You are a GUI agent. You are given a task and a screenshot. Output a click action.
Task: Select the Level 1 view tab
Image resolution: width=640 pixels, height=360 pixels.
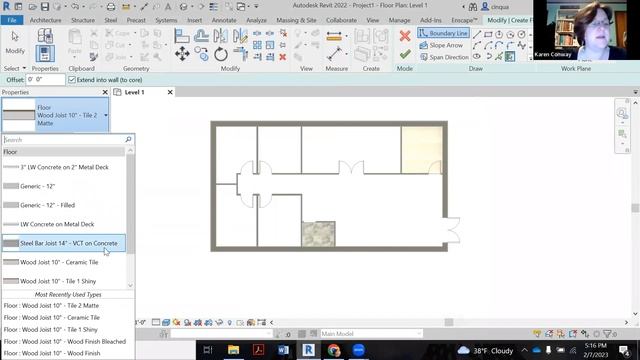pyautogui.click(x=134, y=92)
